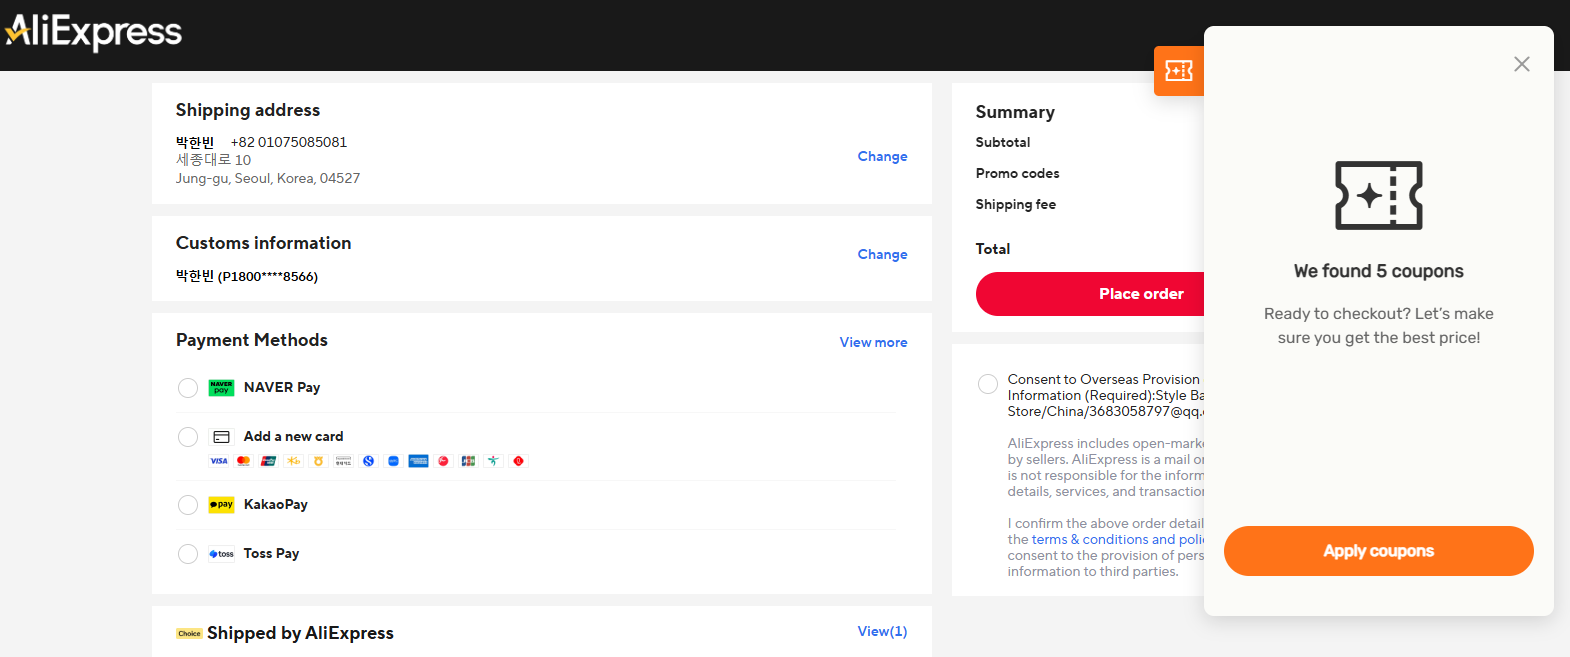
Task: Select Add a new card radio button
Action: (x=188, y=437)
